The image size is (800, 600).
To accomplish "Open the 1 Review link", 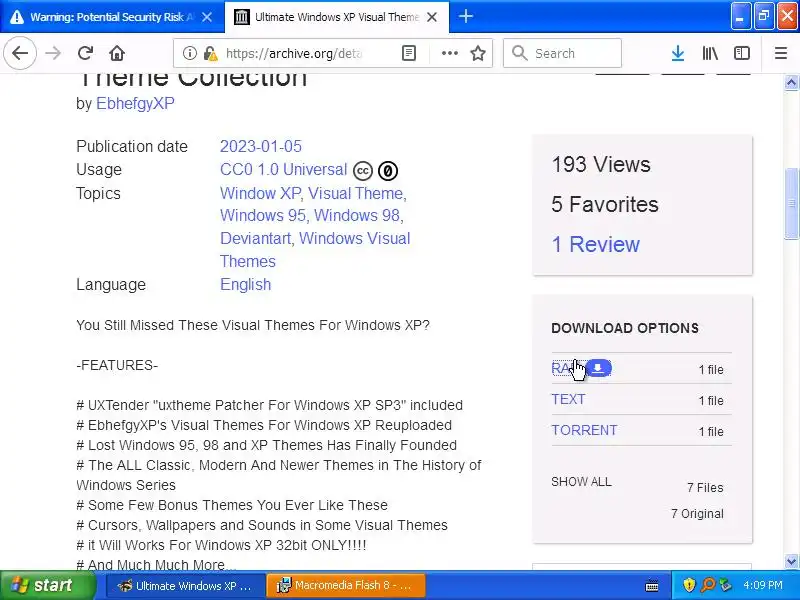I will pos(595,244).
